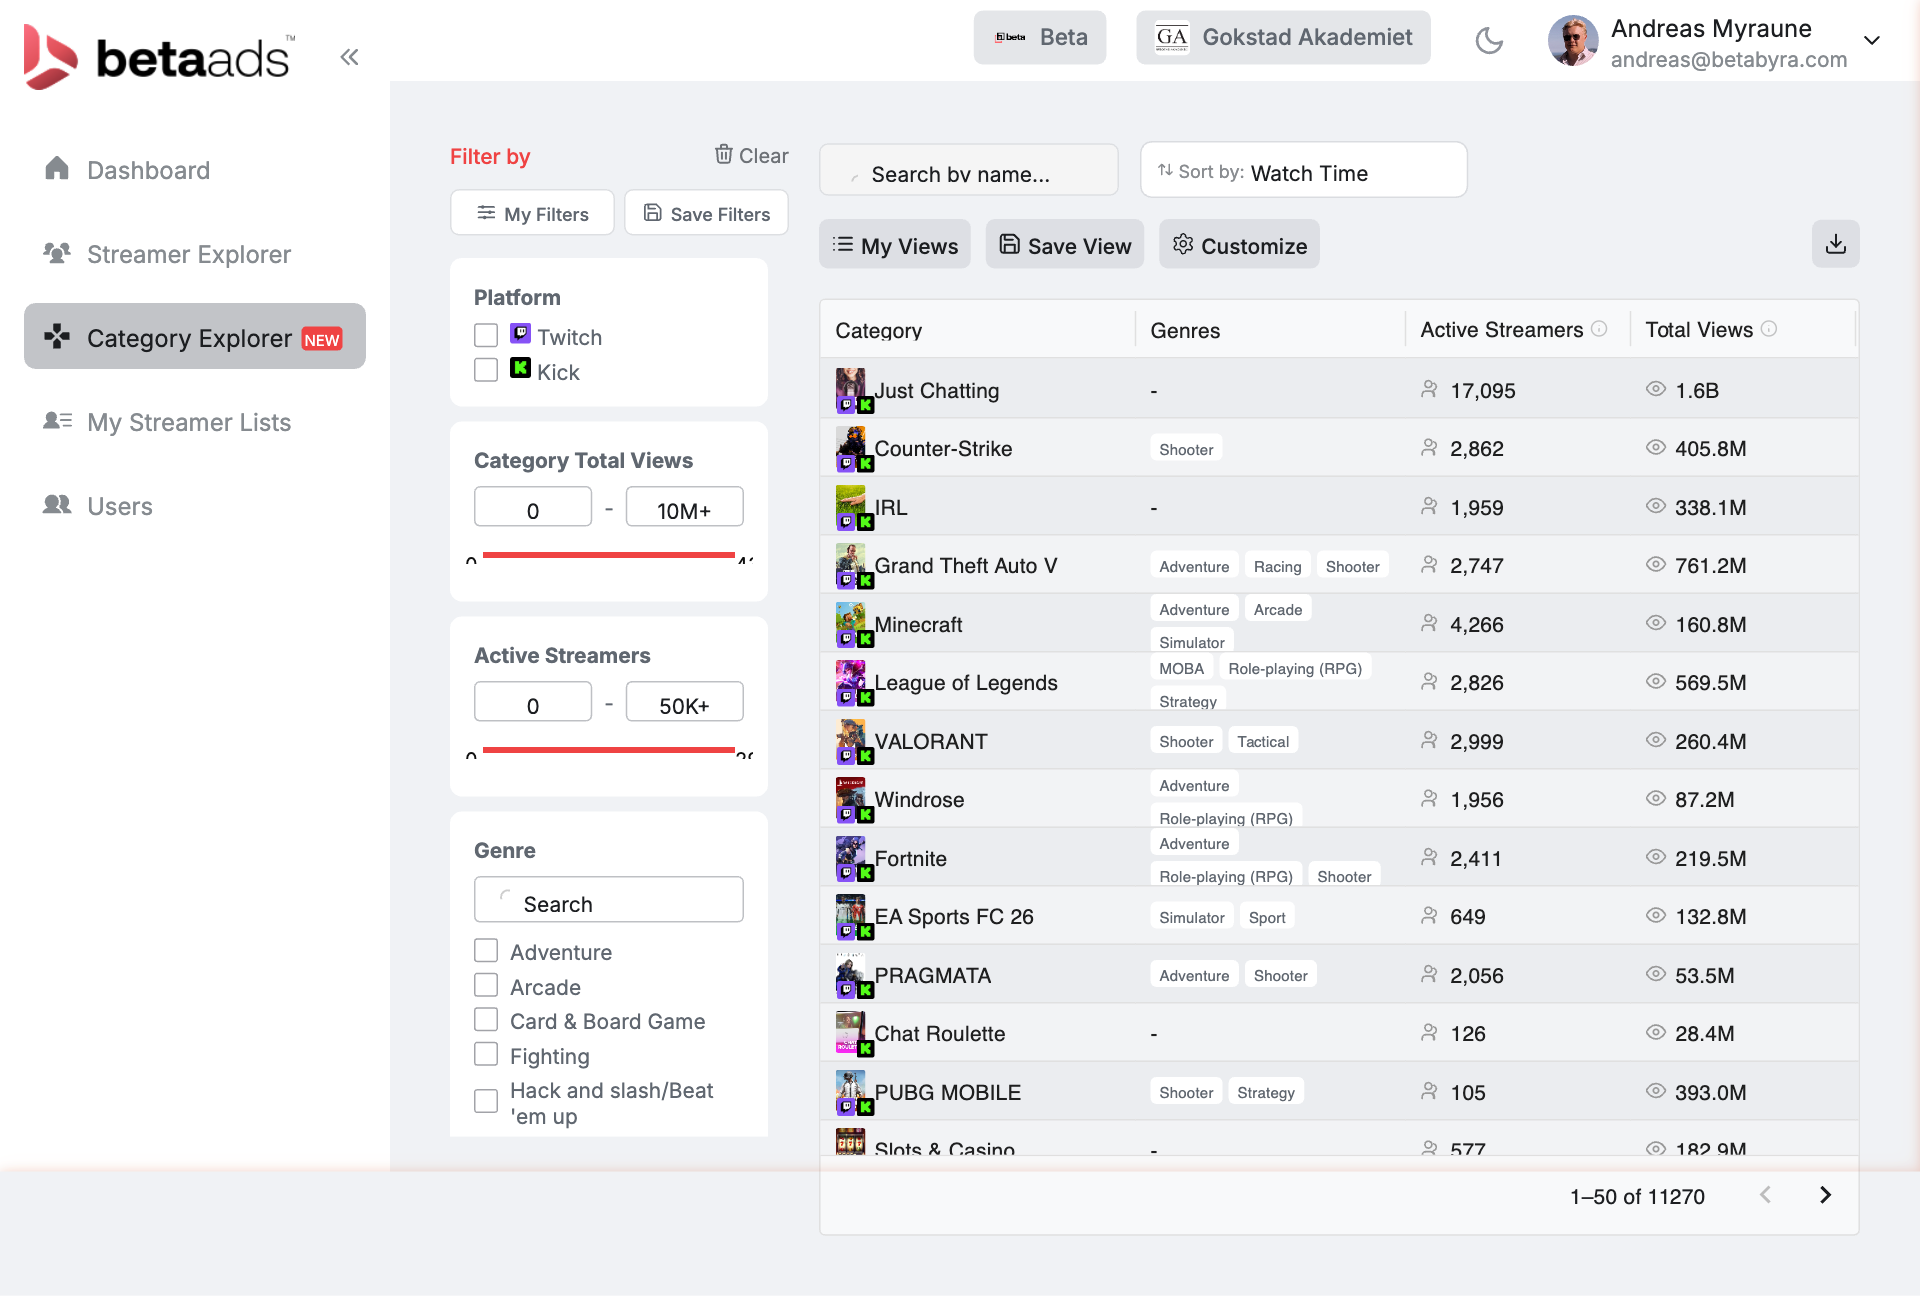This screenshot has height=1296, width=1920.
Task: Toggle dark mode moon icon
Action: coord(1489,40)
